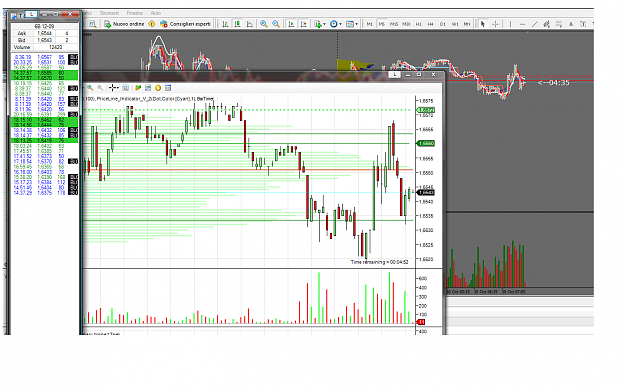Select the equidistant channel tool
The width and height of the screenshot is (625, 391).
(546, 24)
